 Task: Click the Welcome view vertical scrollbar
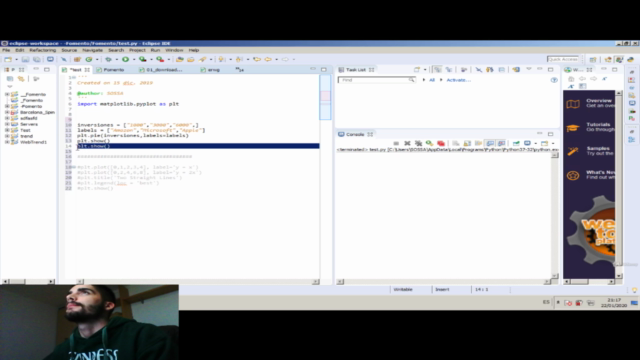tap(619, 184)
